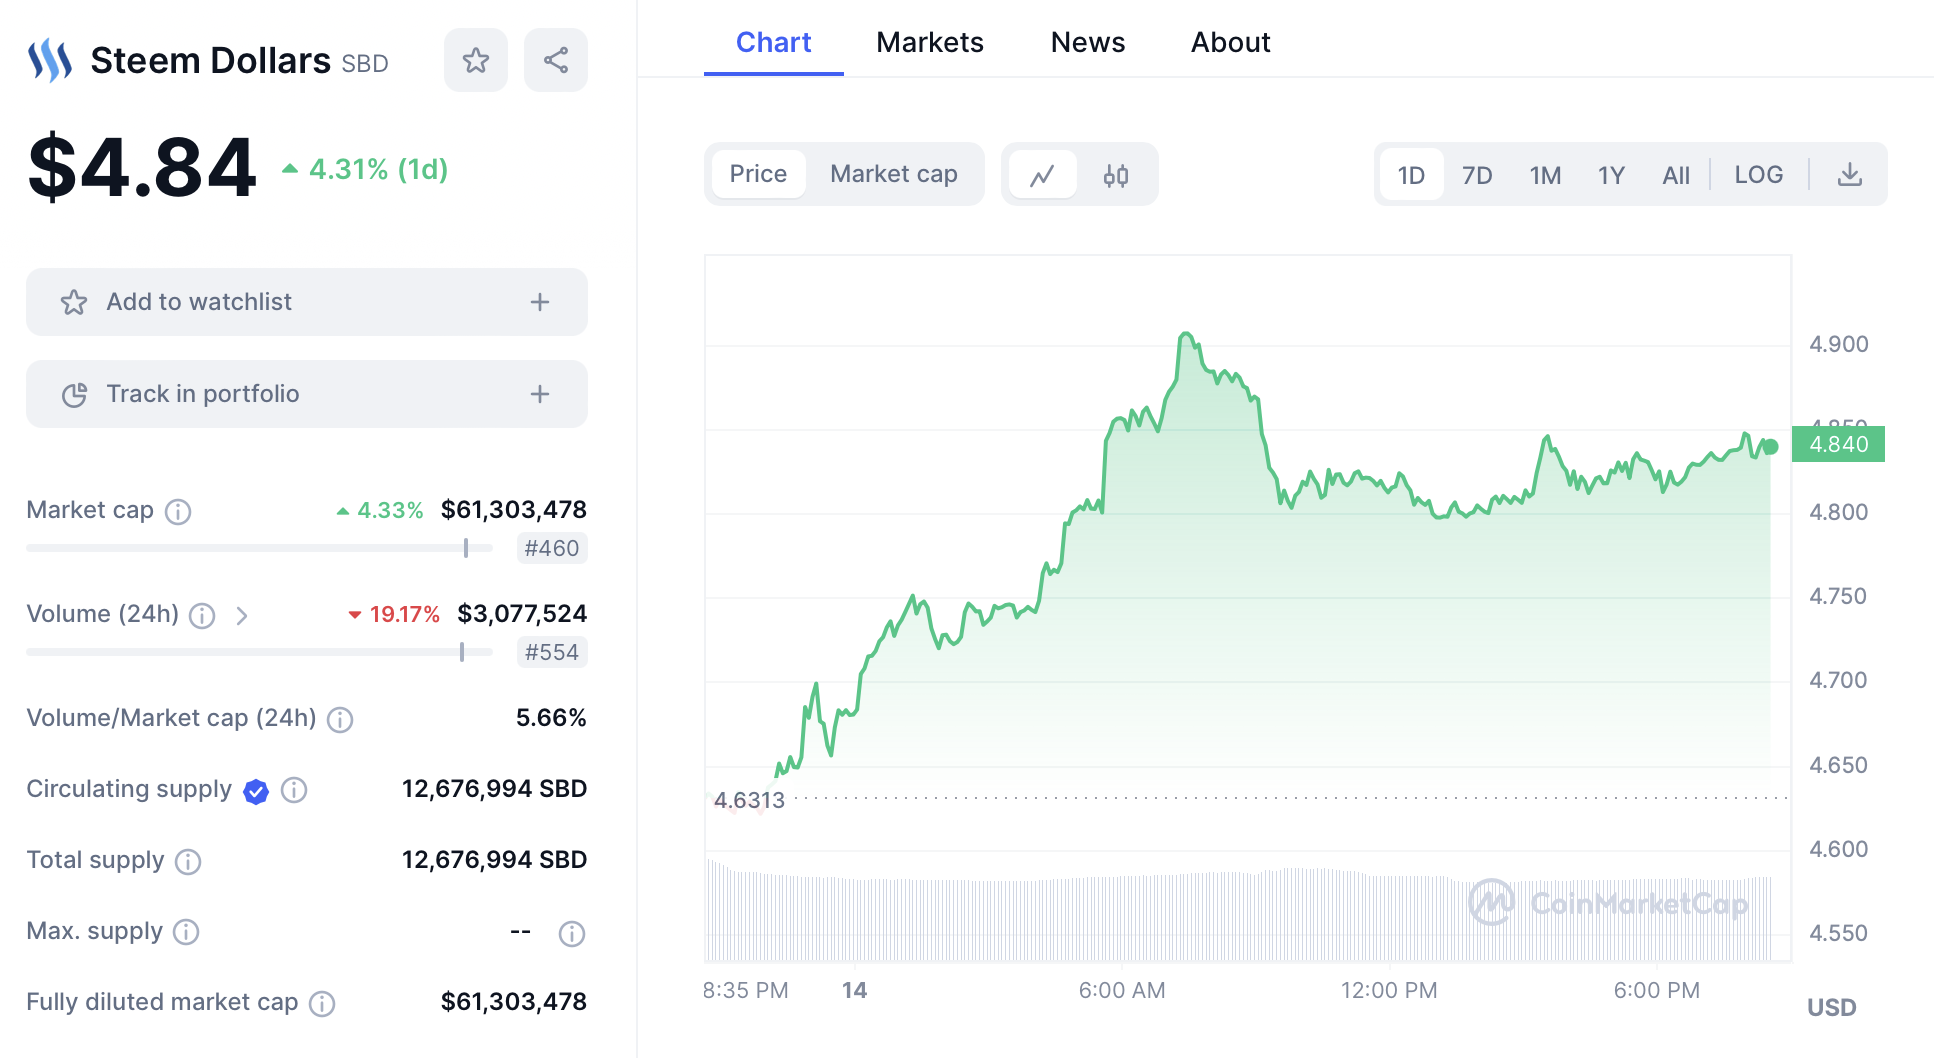Viewport: 1934px width, 1058px height.
Task: Switch to candlestick chart icon
Action: point(1116,175)
